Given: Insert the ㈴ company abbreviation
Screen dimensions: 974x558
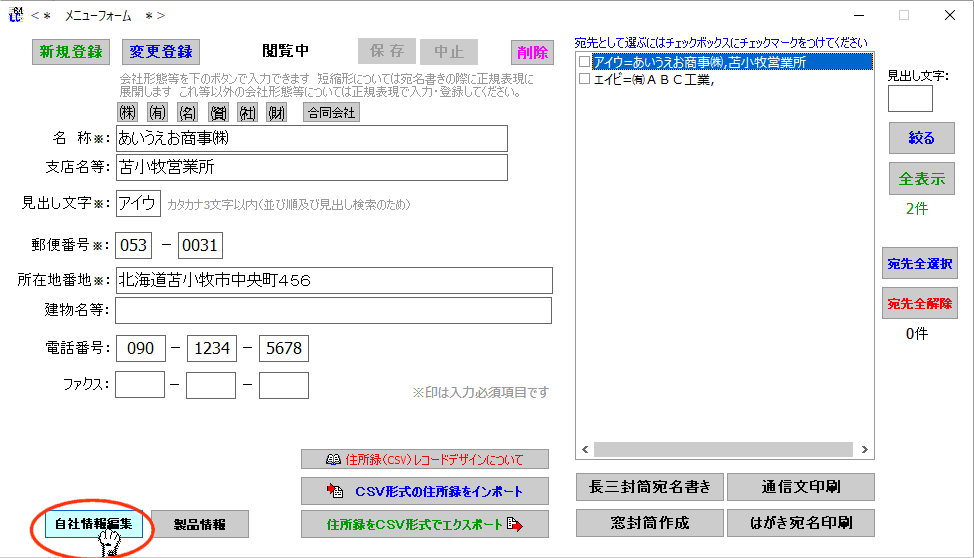Looking at the screenshot, I should point(187,112).
